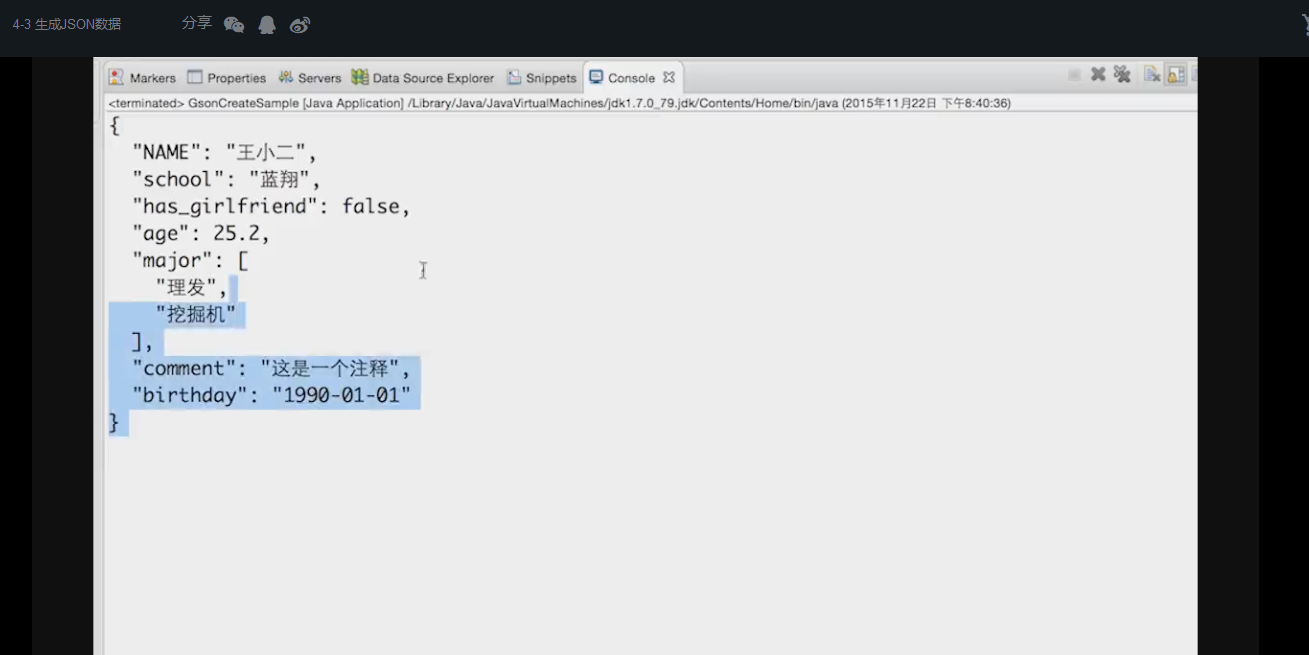Click Remove All Terminated Launches double X icon
1309x655 pixels.
pos(1122,74)
